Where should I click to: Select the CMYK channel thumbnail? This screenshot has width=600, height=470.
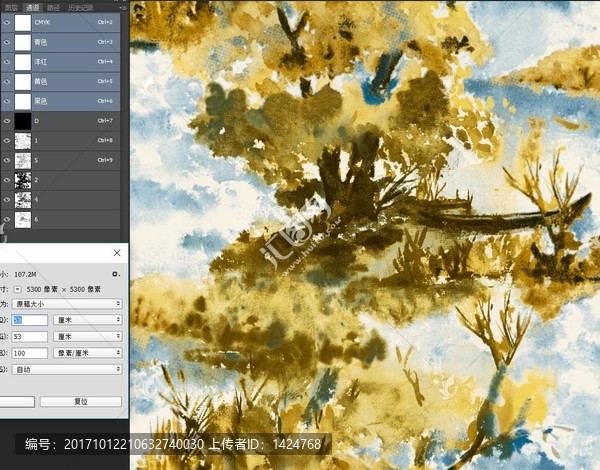(23, 23)
